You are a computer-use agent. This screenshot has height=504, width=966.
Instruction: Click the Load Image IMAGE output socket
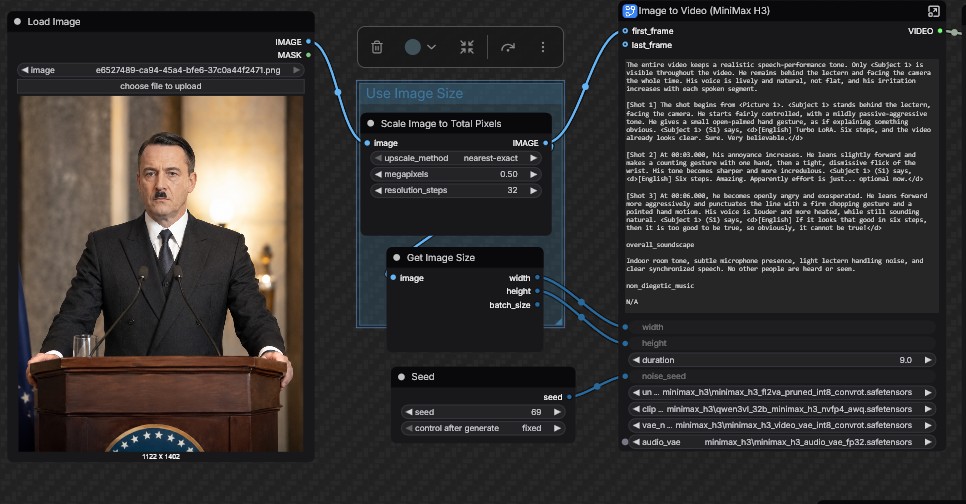pyautogui.click(x=309, y=42)
